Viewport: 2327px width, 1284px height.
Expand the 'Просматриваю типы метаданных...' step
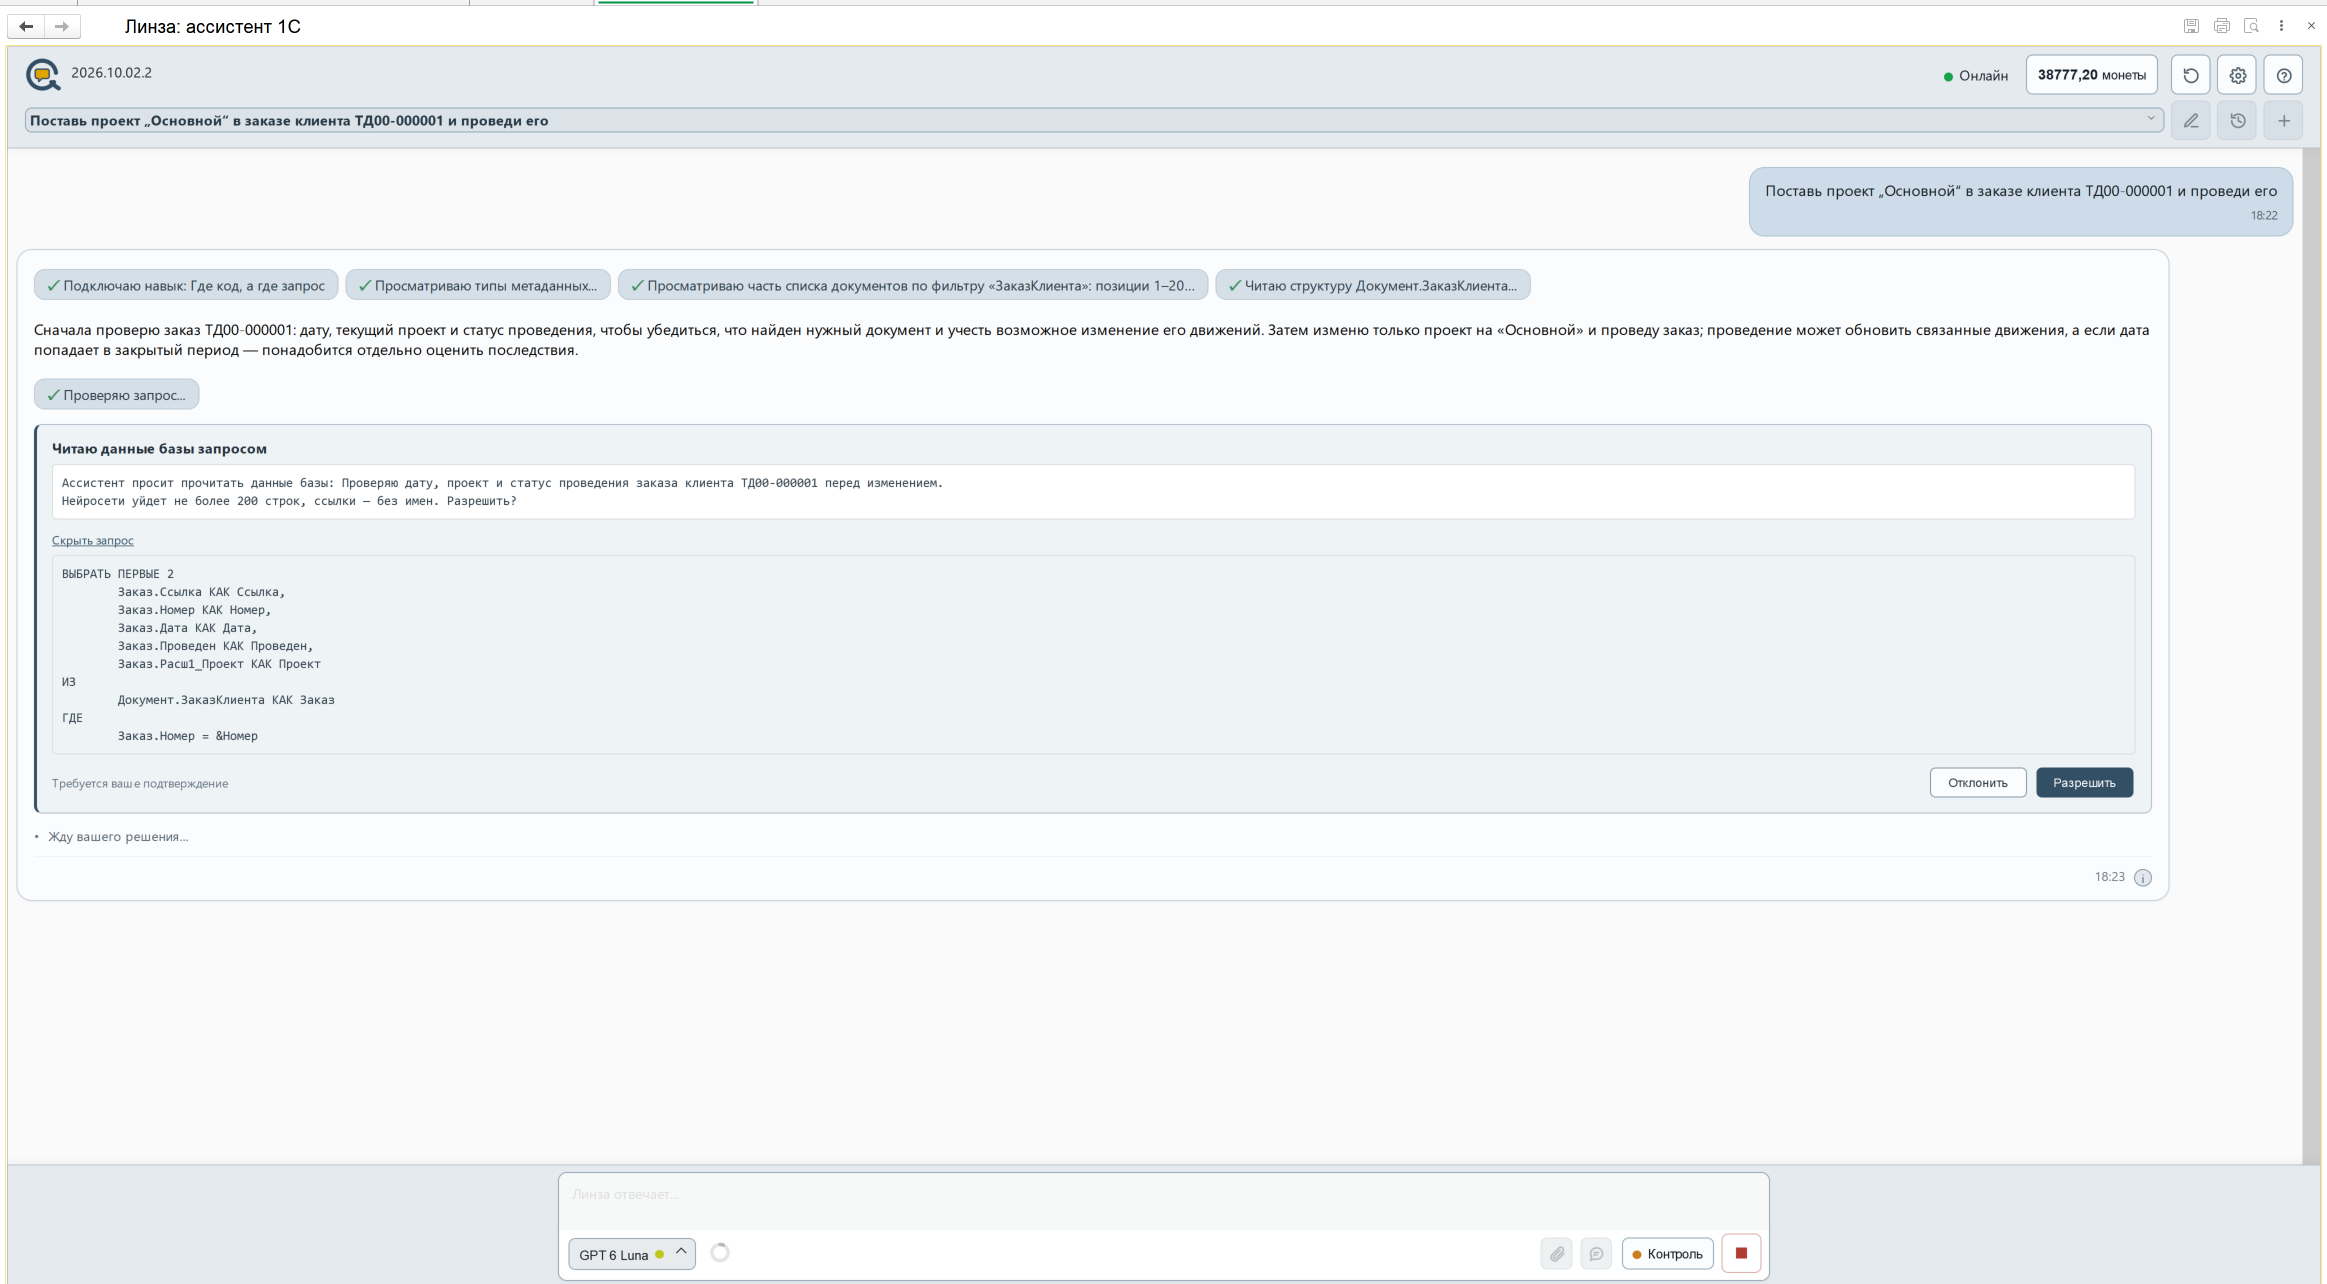tap(477, 285)
